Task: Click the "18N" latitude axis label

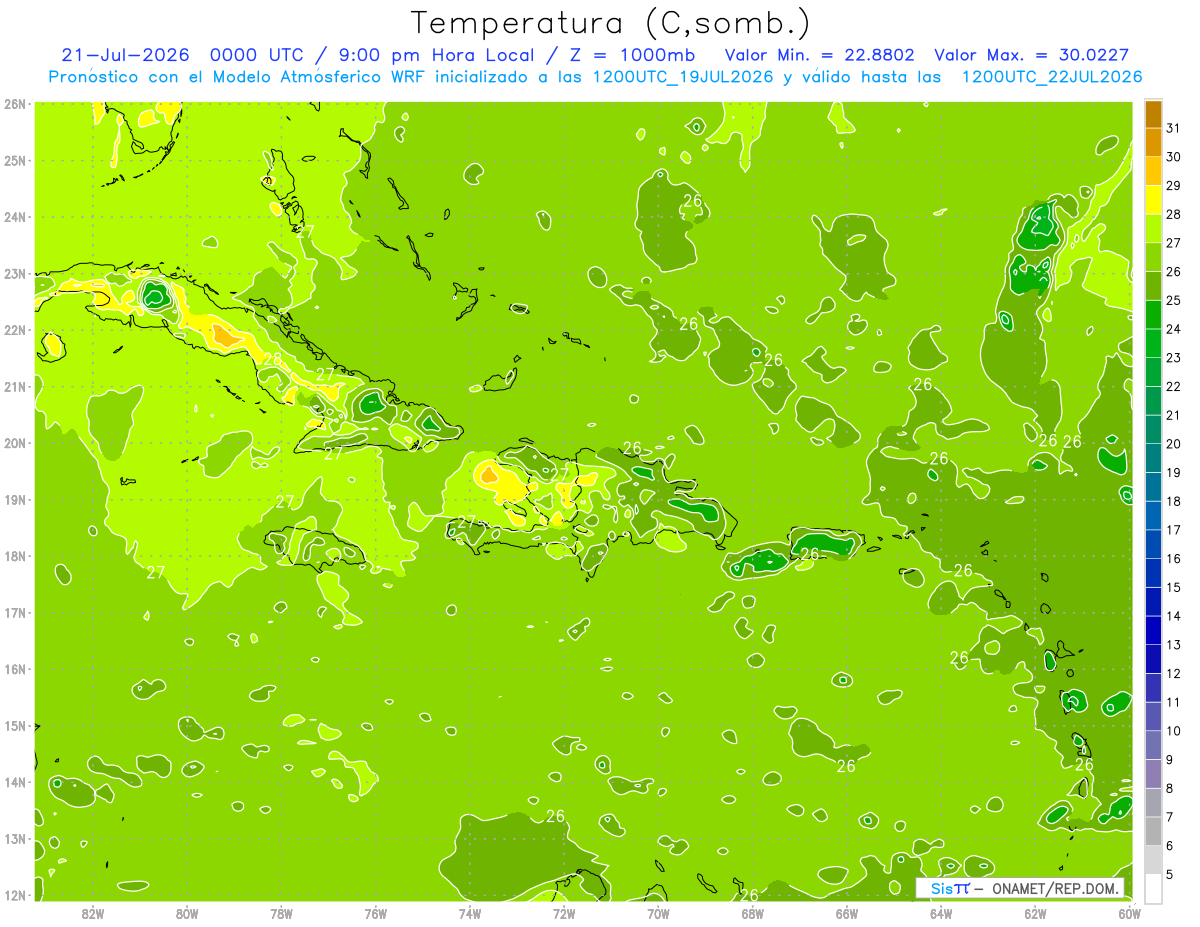Action: (16, 556)
